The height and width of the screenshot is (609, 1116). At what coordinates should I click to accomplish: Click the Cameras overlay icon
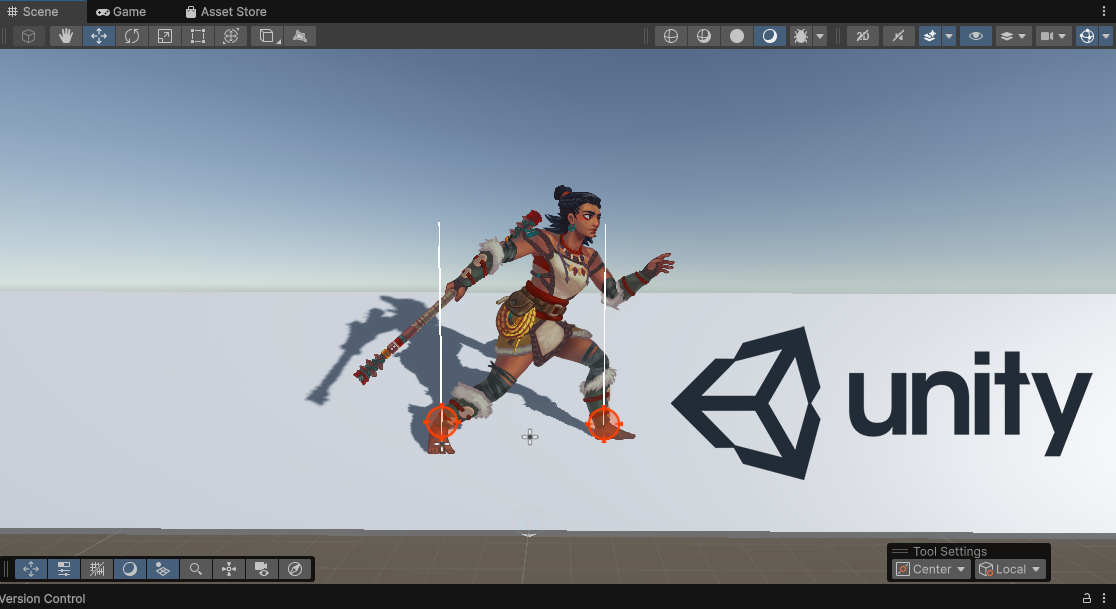point(261,569)
